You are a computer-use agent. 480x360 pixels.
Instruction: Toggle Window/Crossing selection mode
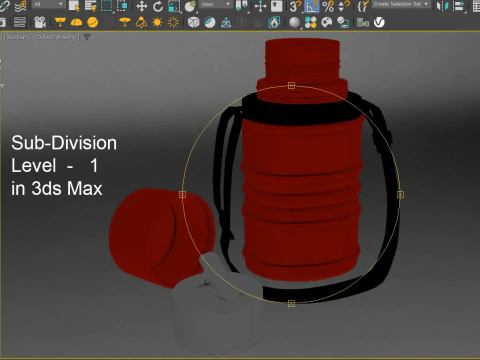pyautogui.click(x=122, y=6)
